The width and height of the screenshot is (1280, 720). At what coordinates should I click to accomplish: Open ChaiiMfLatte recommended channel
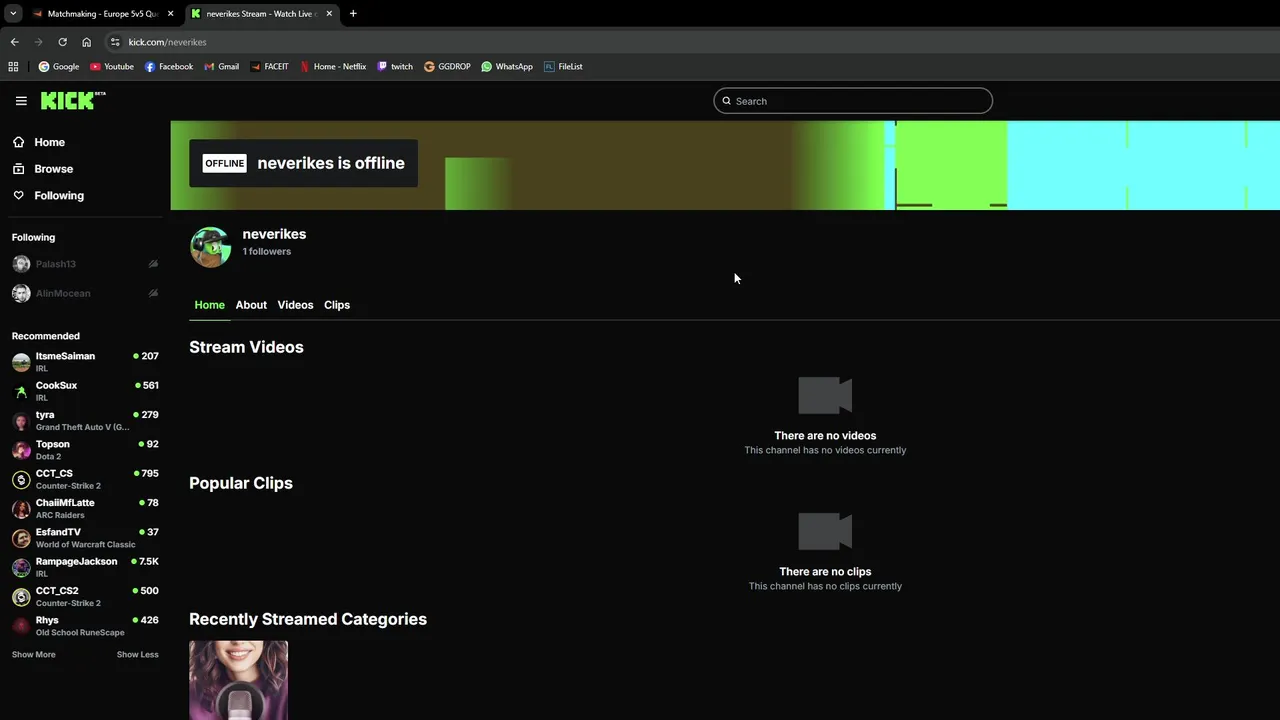[85, 509]
